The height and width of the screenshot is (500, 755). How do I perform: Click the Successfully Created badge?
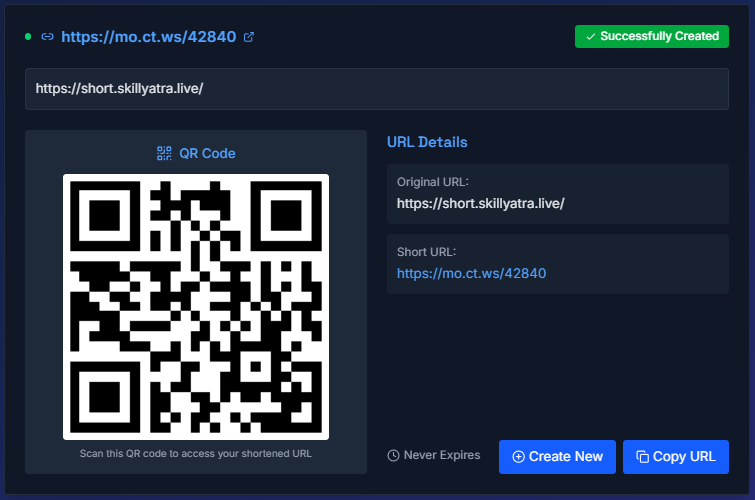(651, 37)
